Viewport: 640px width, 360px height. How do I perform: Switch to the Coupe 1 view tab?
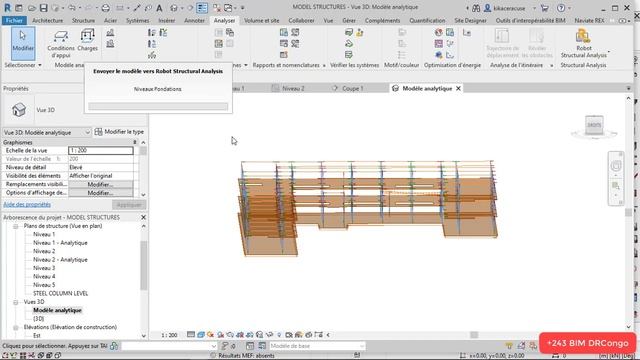click(x=353, y=88)
